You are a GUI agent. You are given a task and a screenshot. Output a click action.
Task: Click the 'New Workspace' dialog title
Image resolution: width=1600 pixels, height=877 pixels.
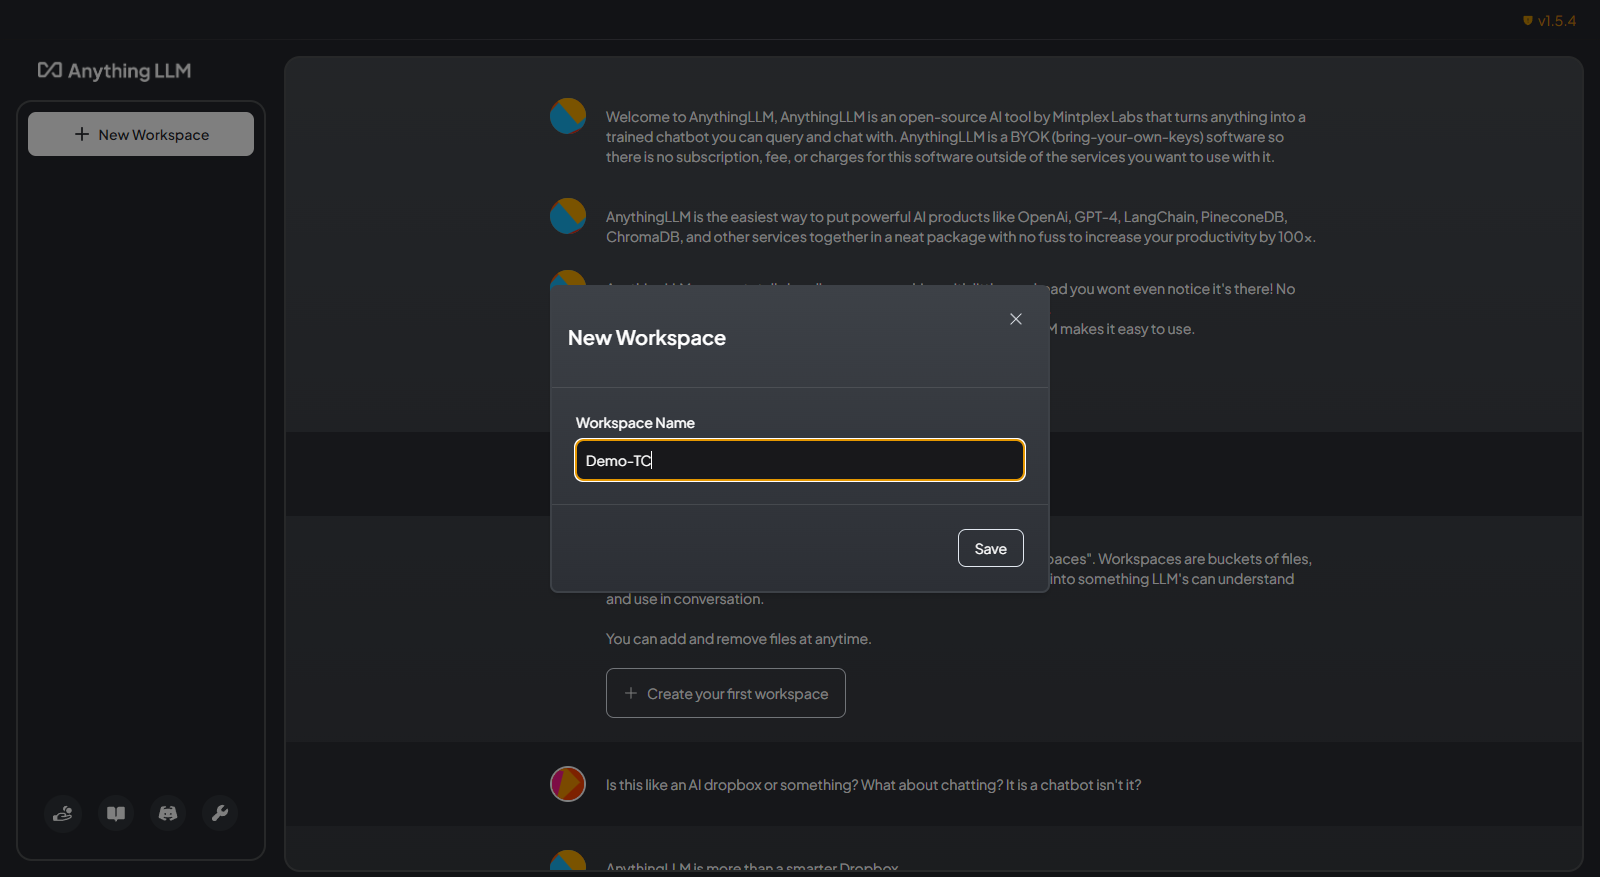(647, 338)
